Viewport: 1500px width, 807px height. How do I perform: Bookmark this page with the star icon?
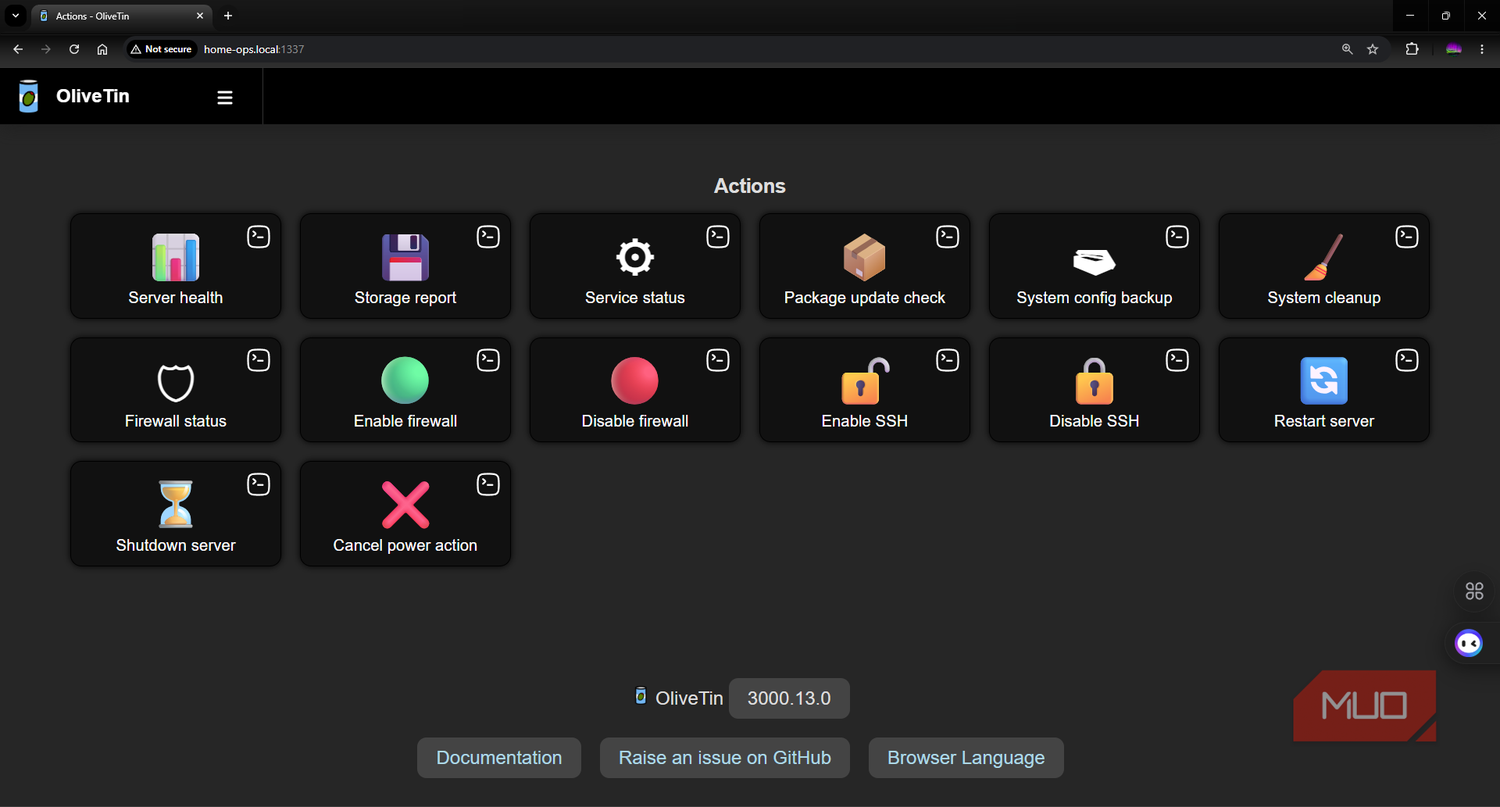[x=1373, y=49]
